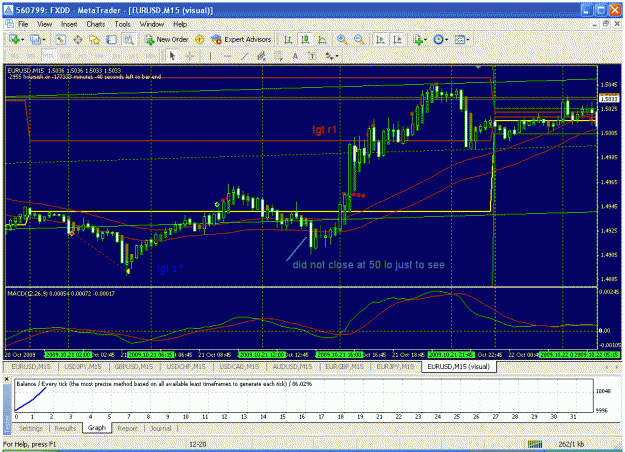Open the File menu
625x452 pixels.
(23, 24)
